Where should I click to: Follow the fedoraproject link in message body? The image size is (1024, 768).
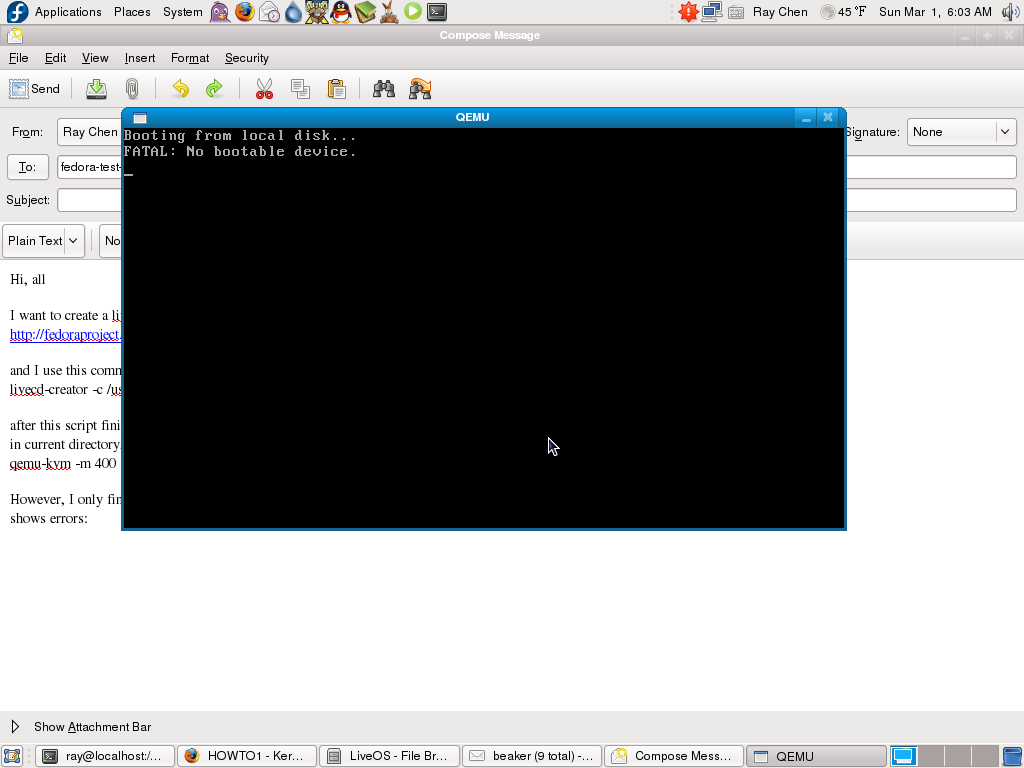[x=65, y=334]
